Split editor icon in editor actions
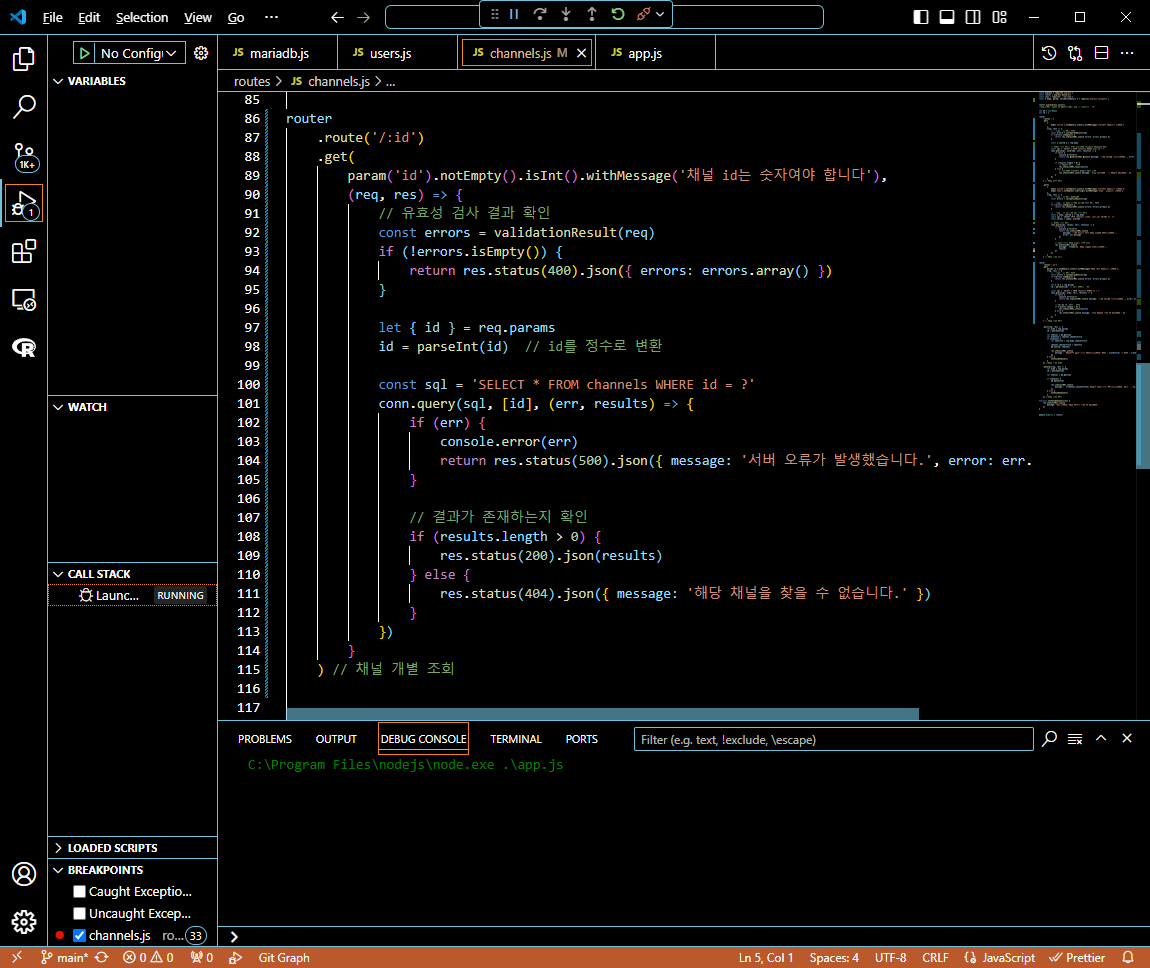Viewport: 1150px width, 968px height. [x=1101, y=53]
